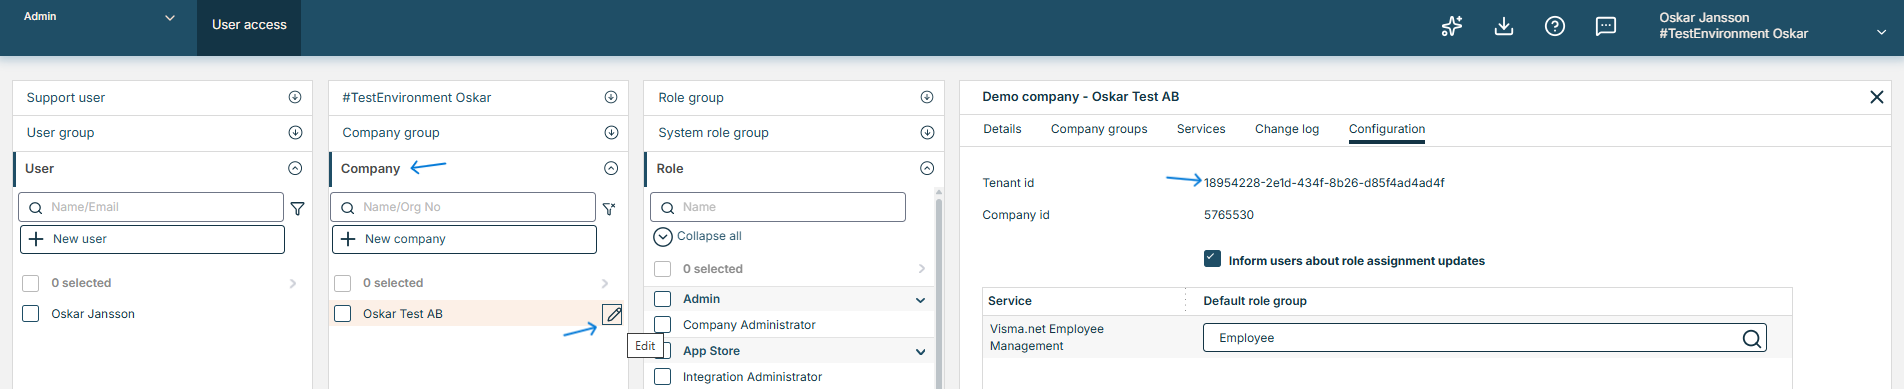
Task: Collapse the App Store role category chevron
Action: point(920,352)
